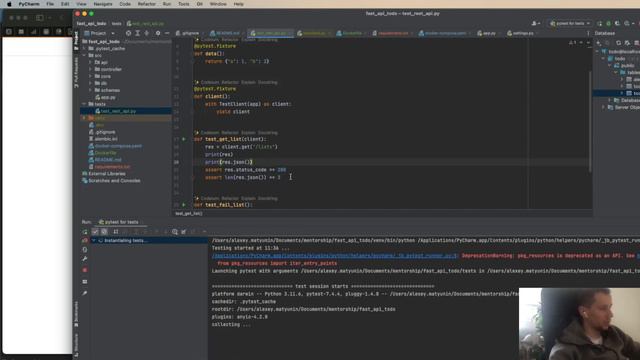Run with coverage icon in top toolbar

(x=617, y=23)
